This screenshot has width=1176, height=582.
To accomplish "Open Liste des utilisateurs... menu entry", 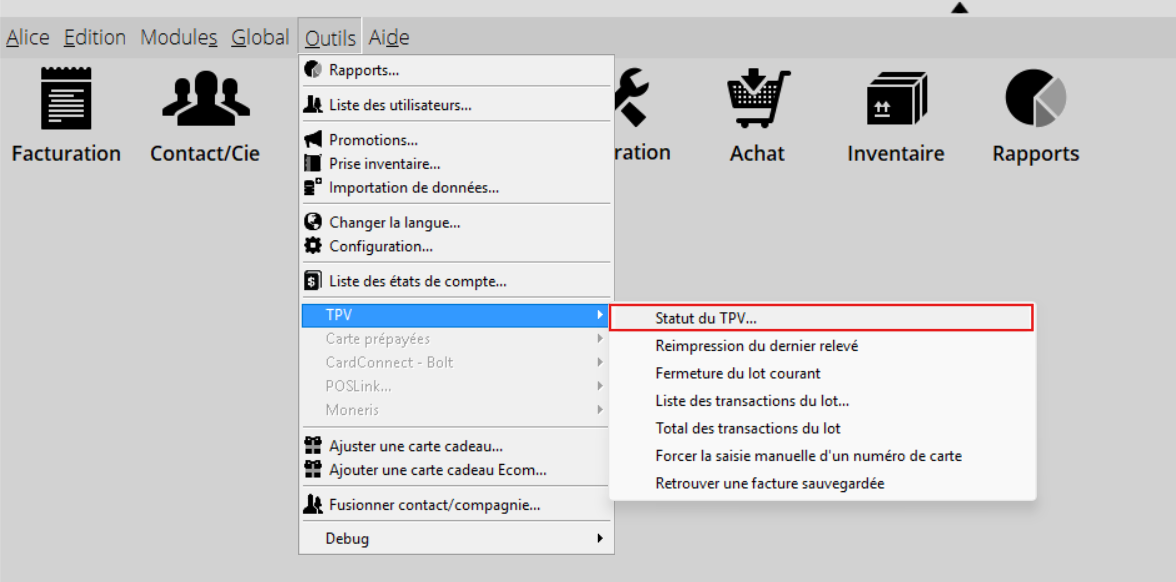I will (x=400, y=104).
